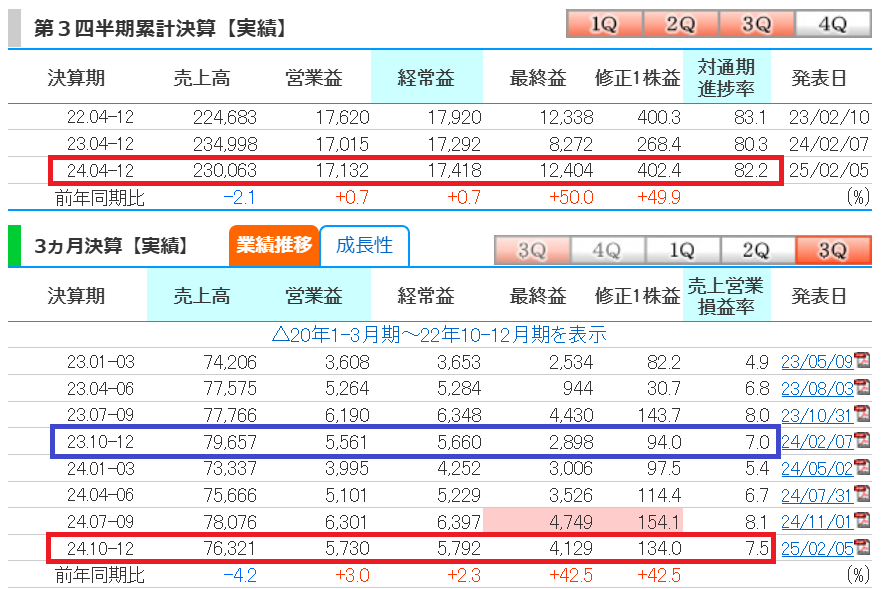Select announcement date 25/02/05 in cumulative table
The height and width of the screenshot is (589, 881).
[x=829, y=170]
